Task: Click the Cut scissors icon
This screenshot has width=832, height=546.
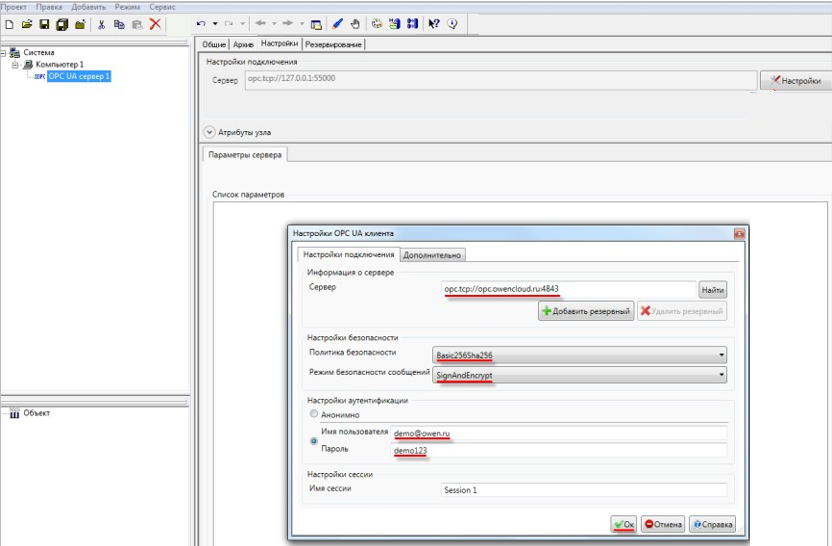Action: coord(101,24)
